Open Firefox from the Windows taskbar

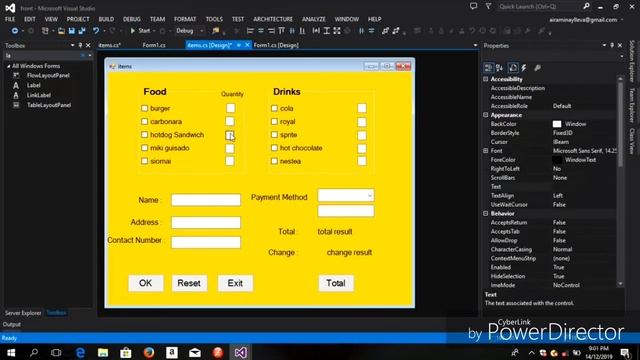tap(149, 352)
